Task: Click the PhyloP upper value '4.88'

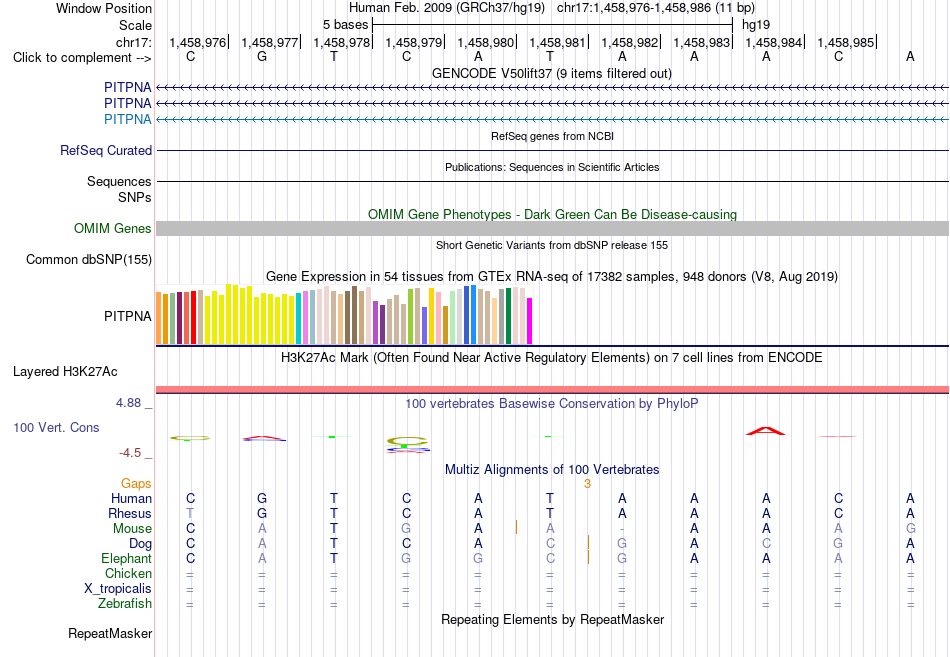Action: 128,403
